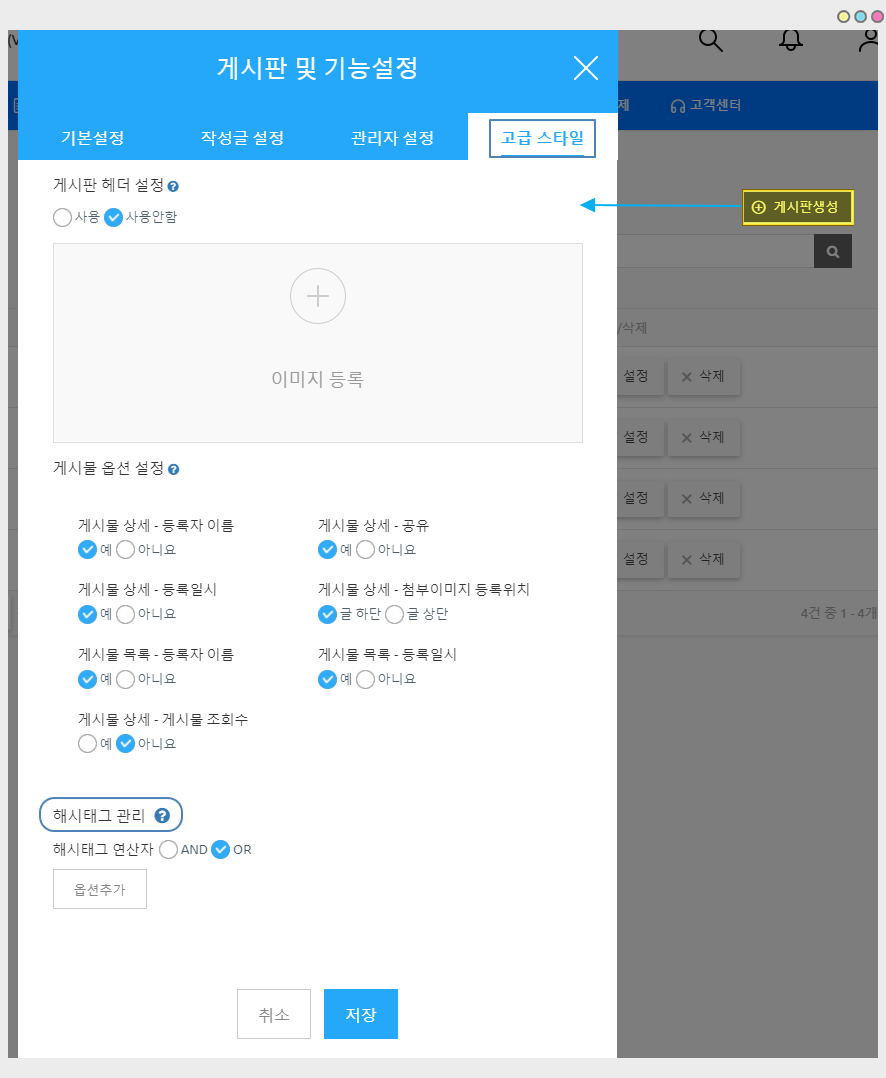This screenshot has width=886, height=1078.
Task: Click the dark search button in list
Action: [x=832, y=251]
